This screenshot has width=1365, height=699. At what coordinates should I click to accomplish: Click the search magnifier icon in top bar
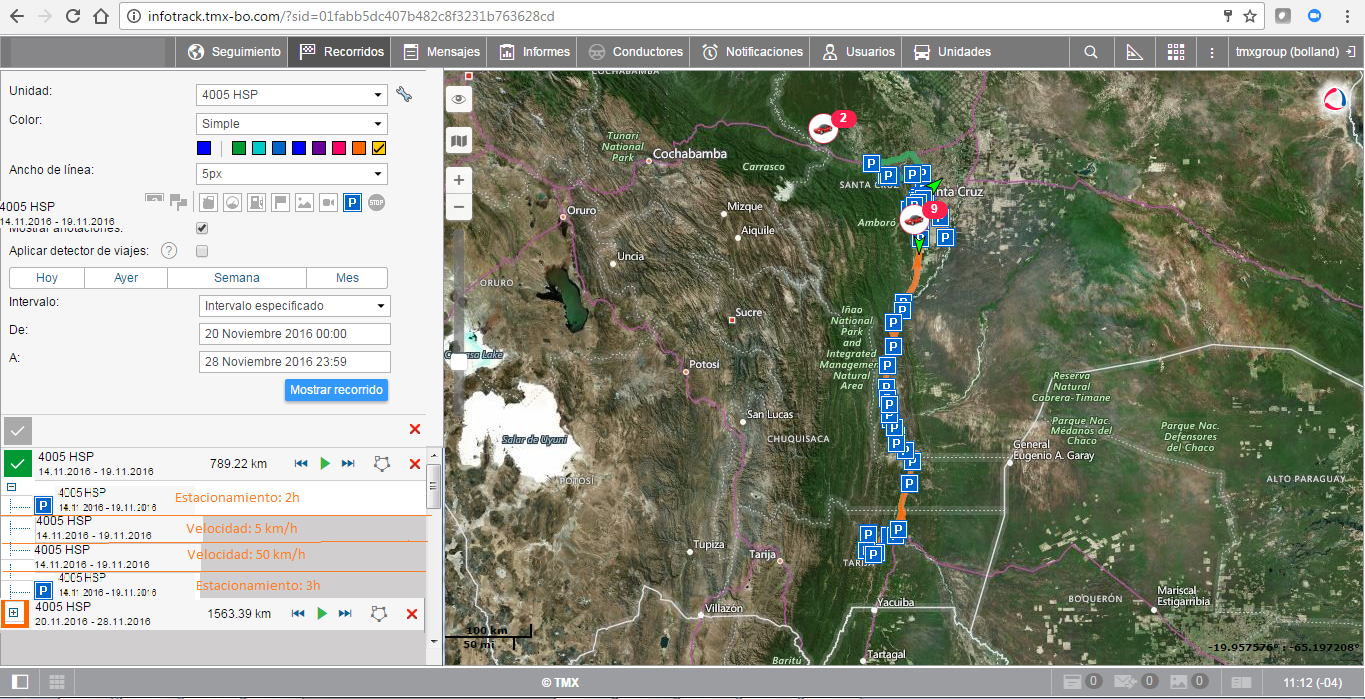pyautogui.click(x=1091, y=52)
